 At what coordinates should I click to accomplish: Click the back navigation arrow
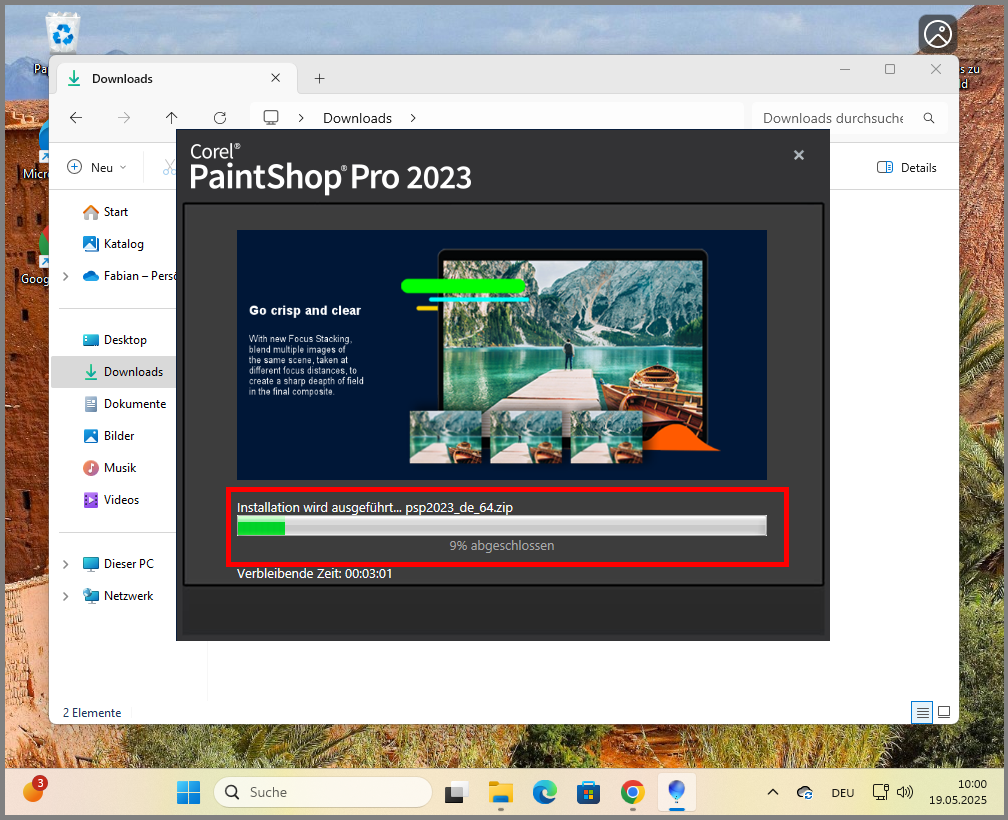tap(75, 117)
